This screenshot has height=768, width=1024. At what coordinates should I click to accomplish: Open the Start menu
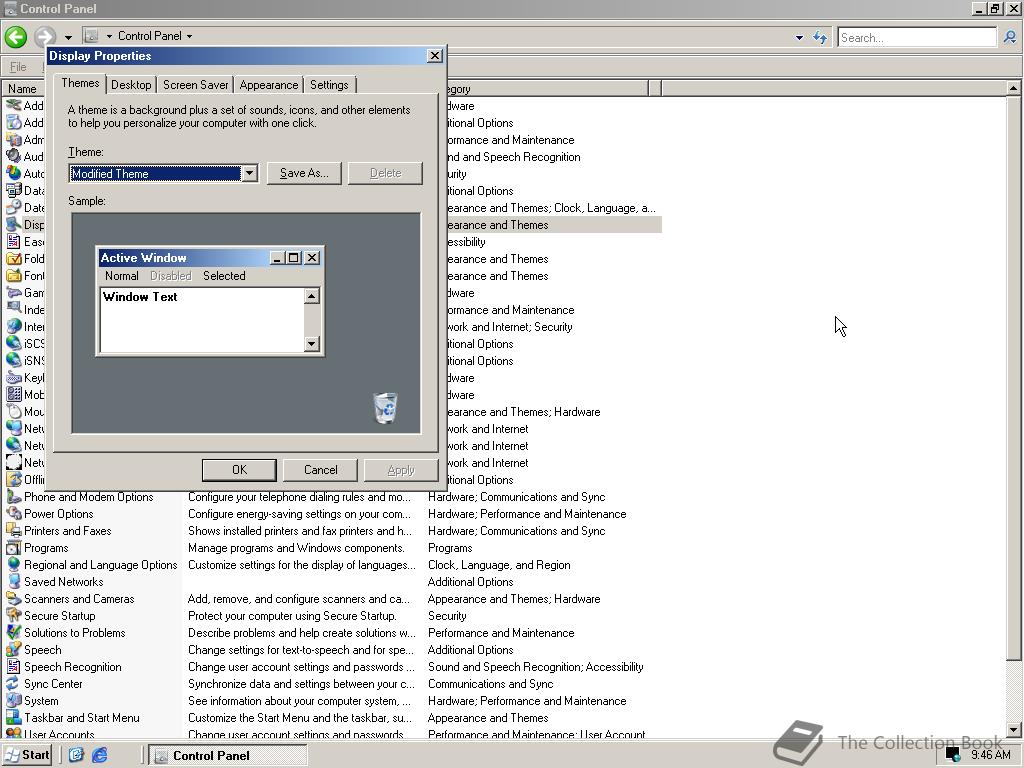click(x=27, y=755)
